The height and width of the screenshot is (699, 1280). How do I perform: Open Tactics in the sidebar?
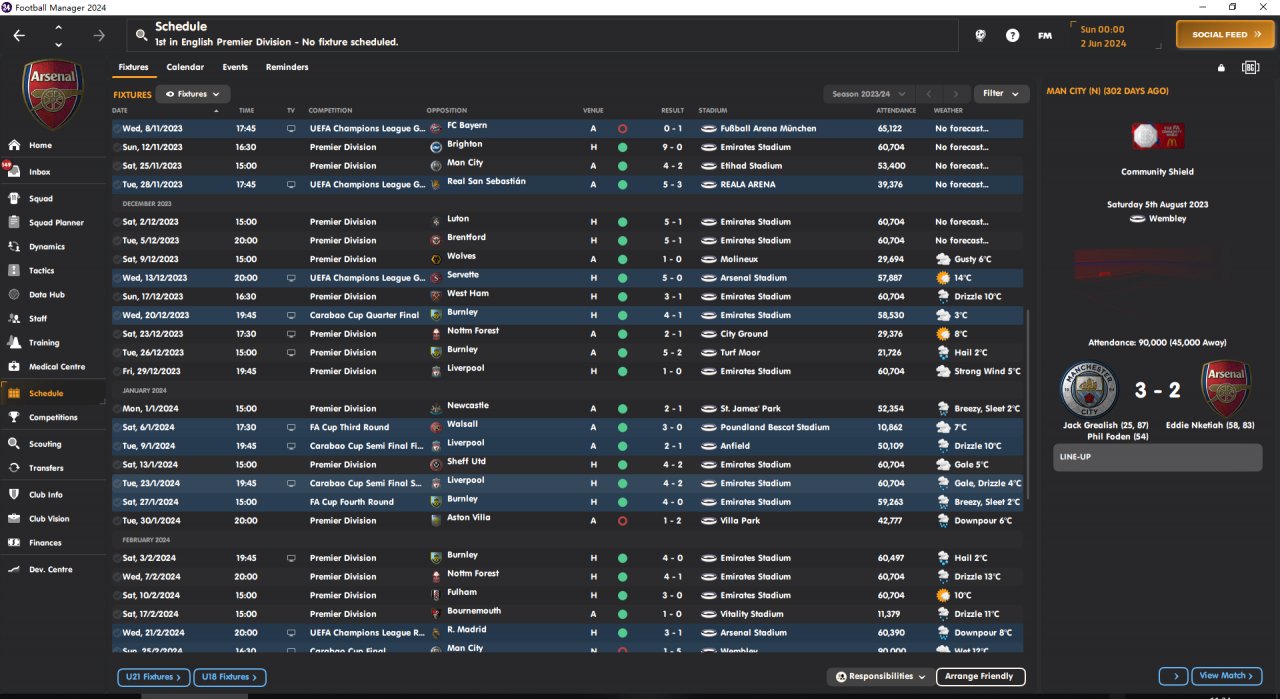click(41, 270)
